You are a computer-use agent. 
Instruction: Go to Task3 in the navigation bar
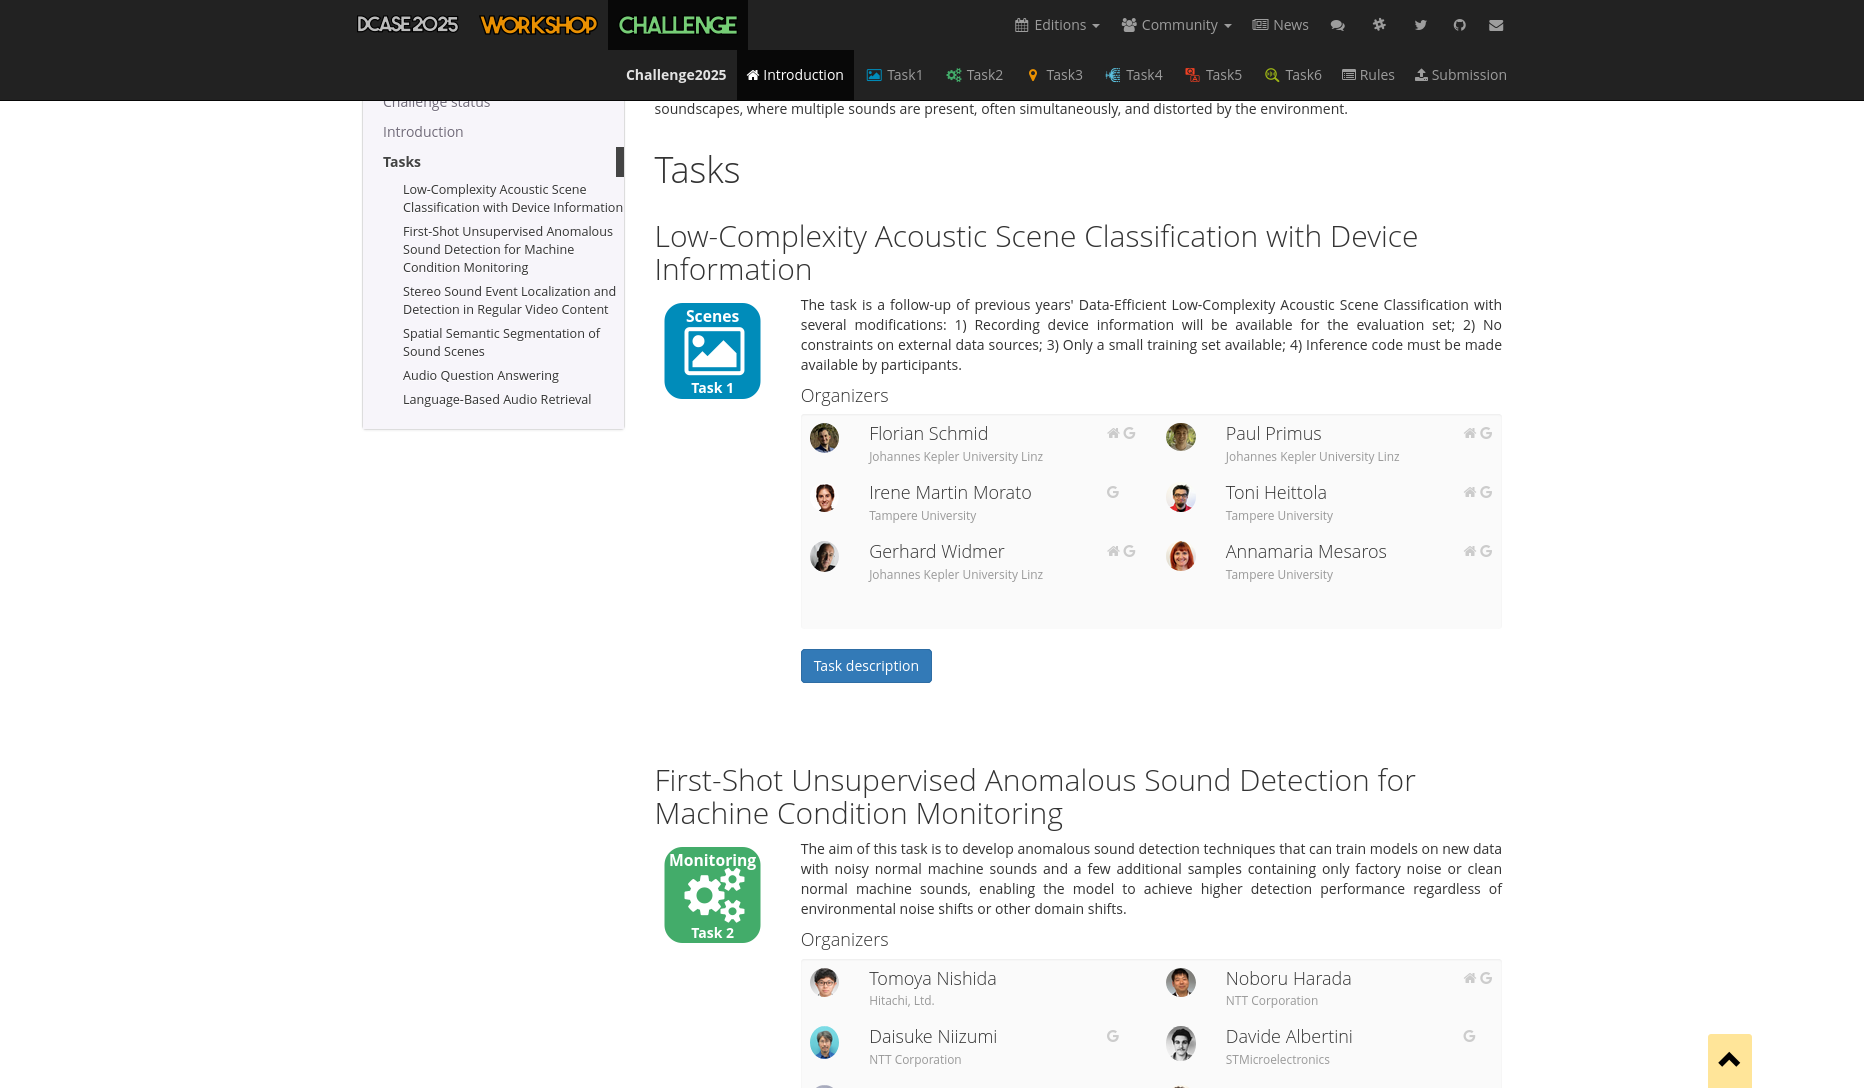click(x=1054, y=75)
